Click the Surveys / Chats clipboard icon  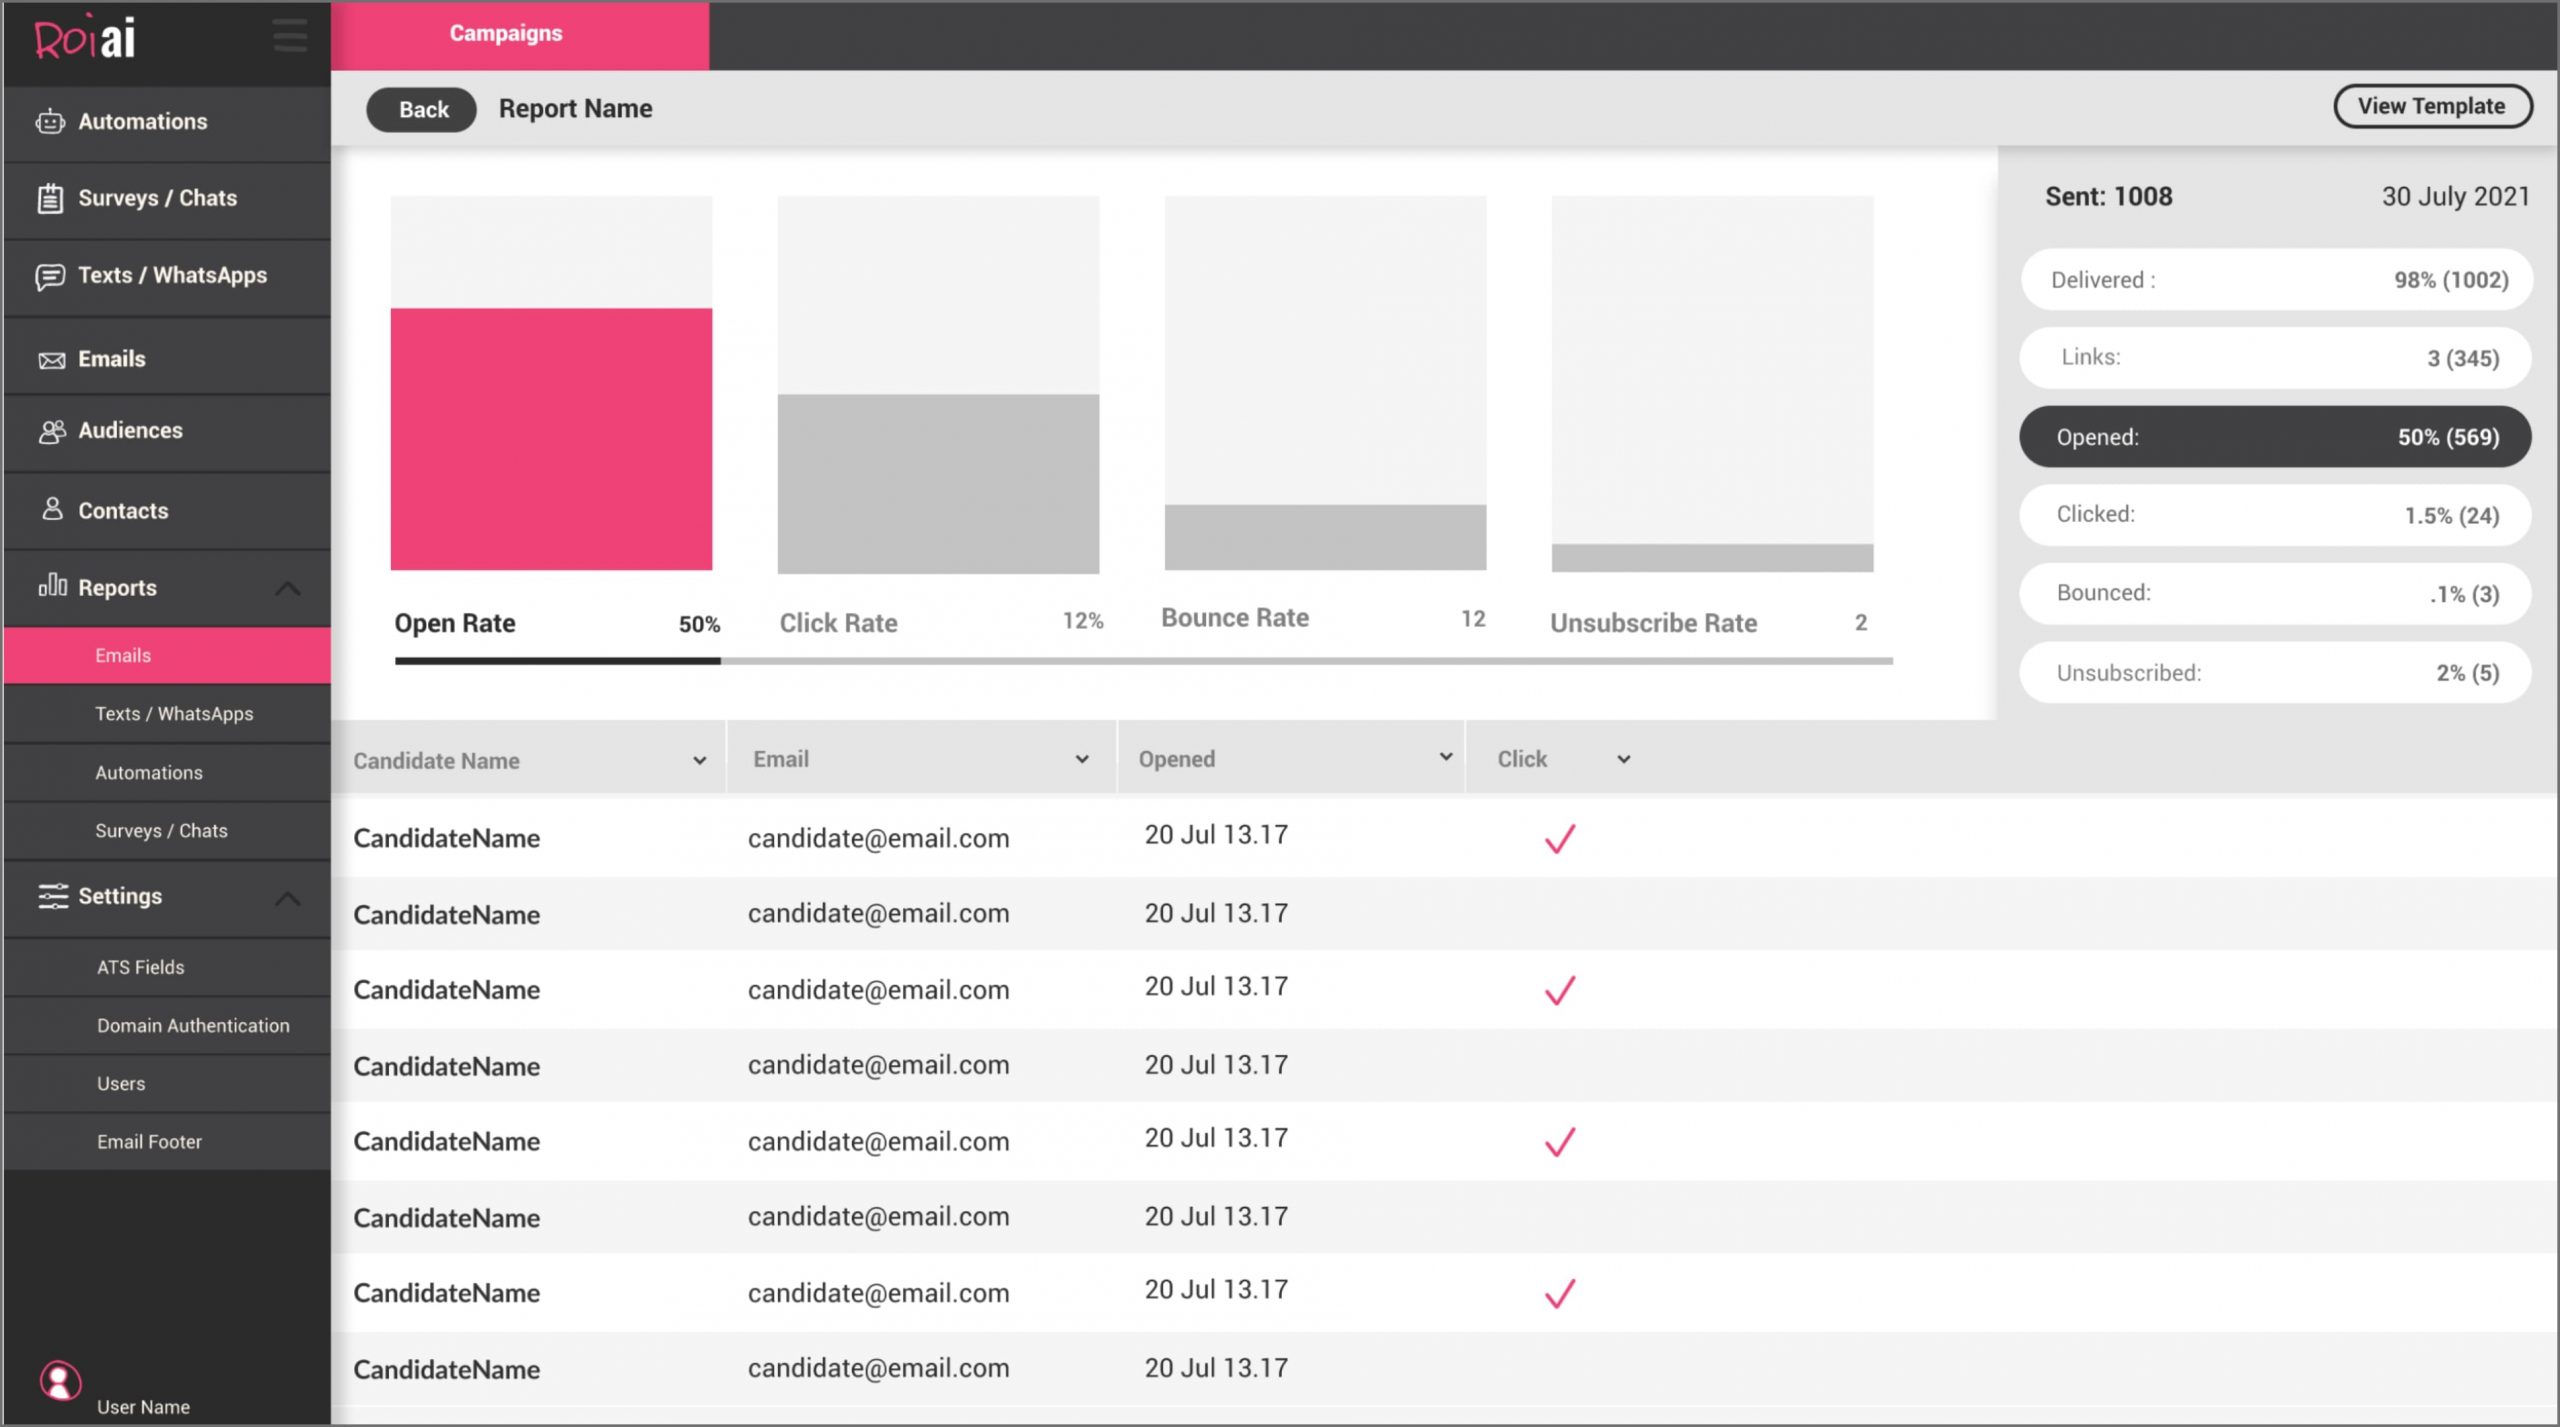(50, 198)
